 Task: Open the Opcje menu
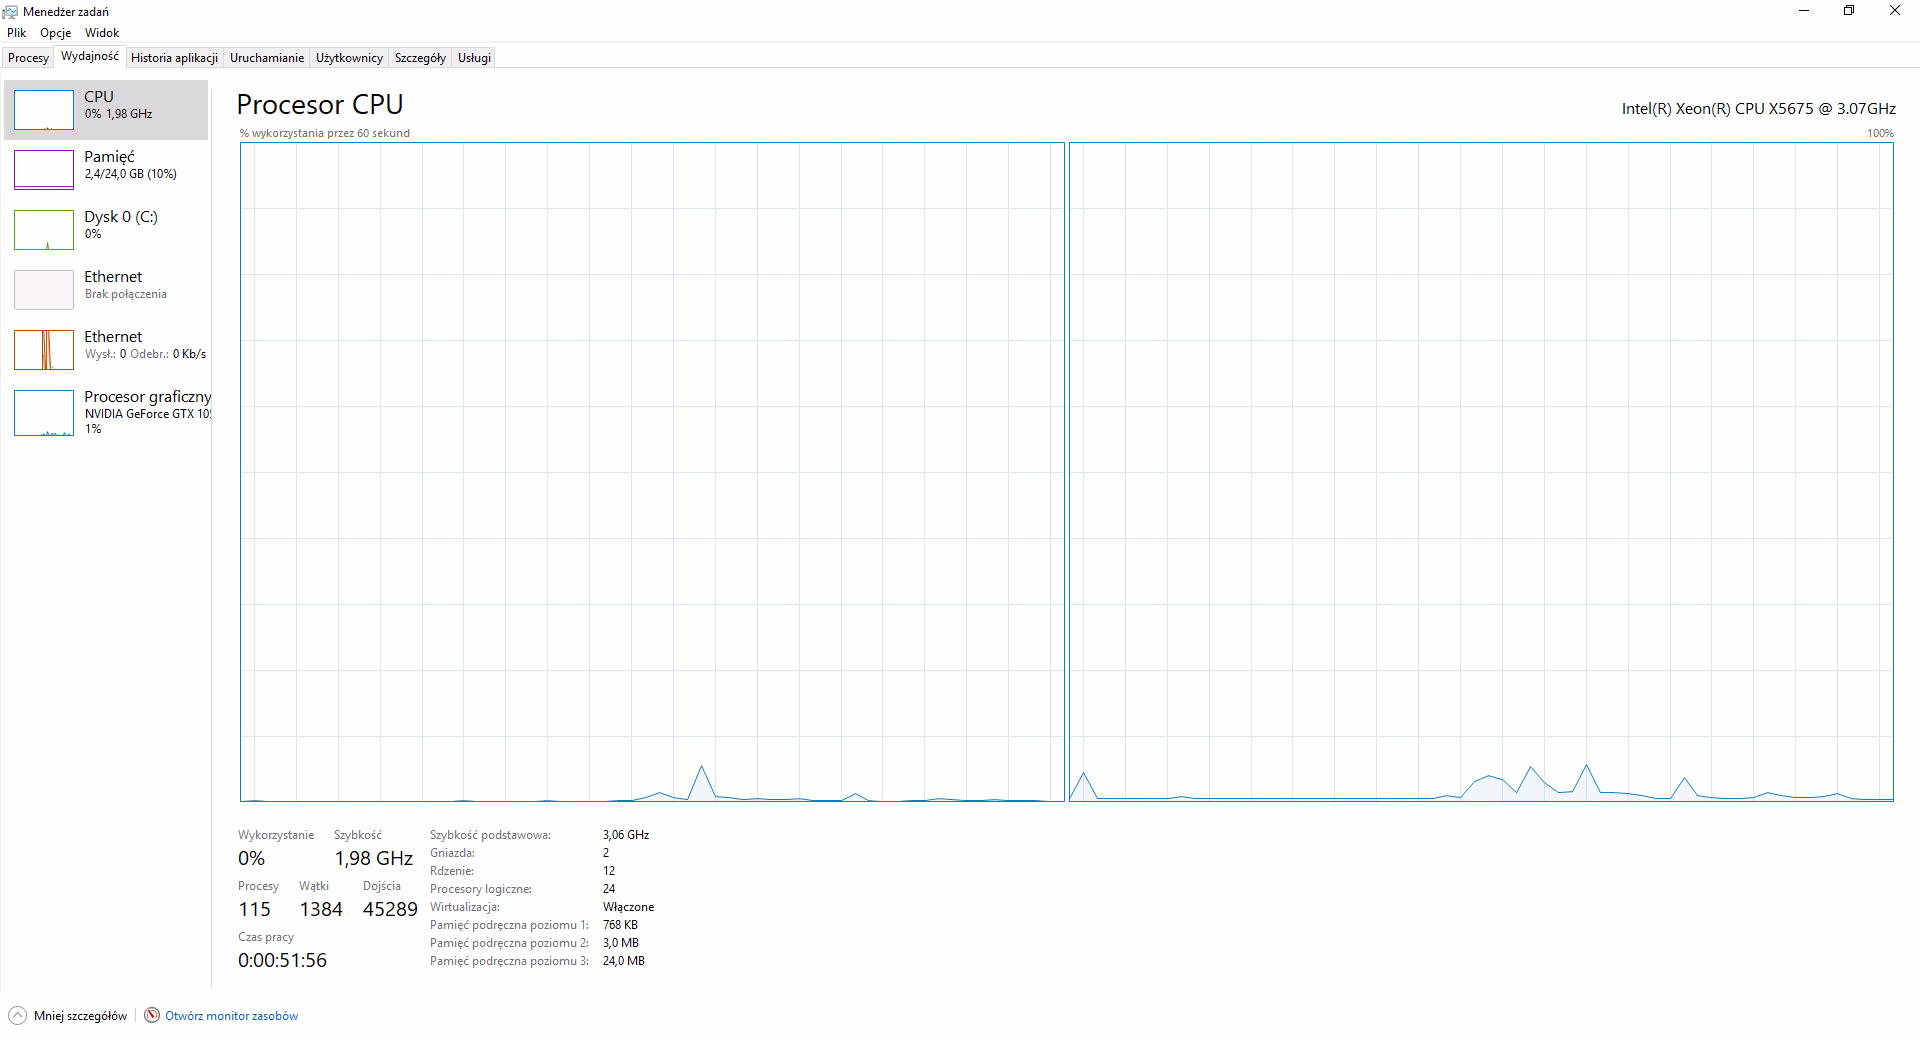56,33
